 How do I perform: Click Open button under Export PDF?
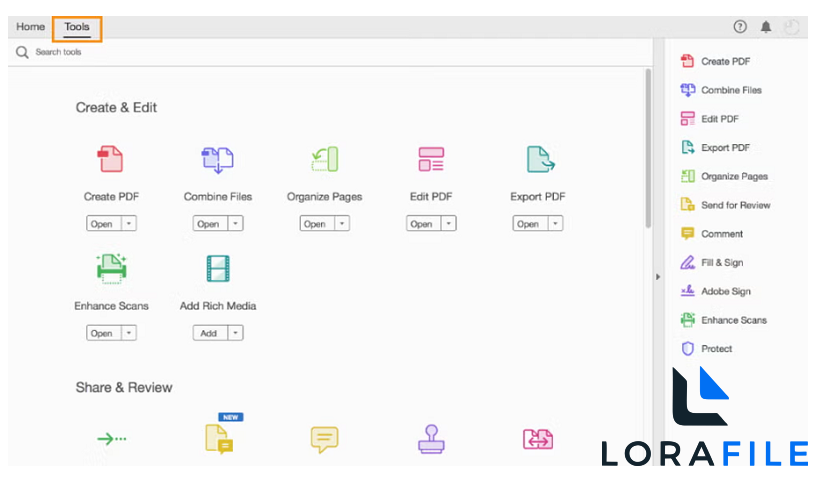(x=531, y=223)
